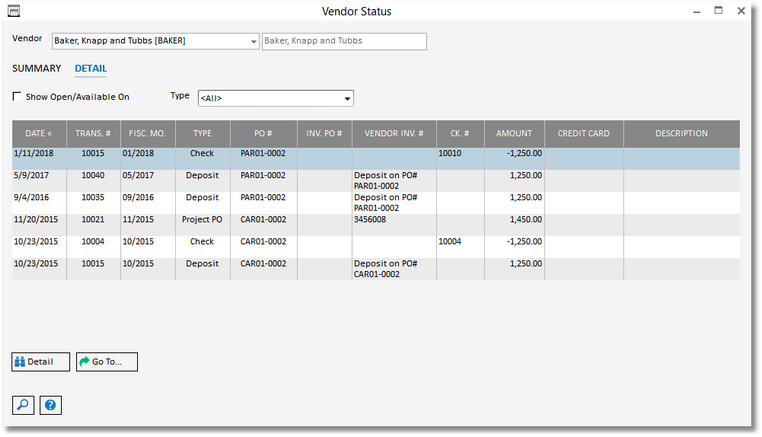Image resolution: width=762 pixels, height=437 pixels.
Task: Click the Project PO type cell
Action: [202, 220]
